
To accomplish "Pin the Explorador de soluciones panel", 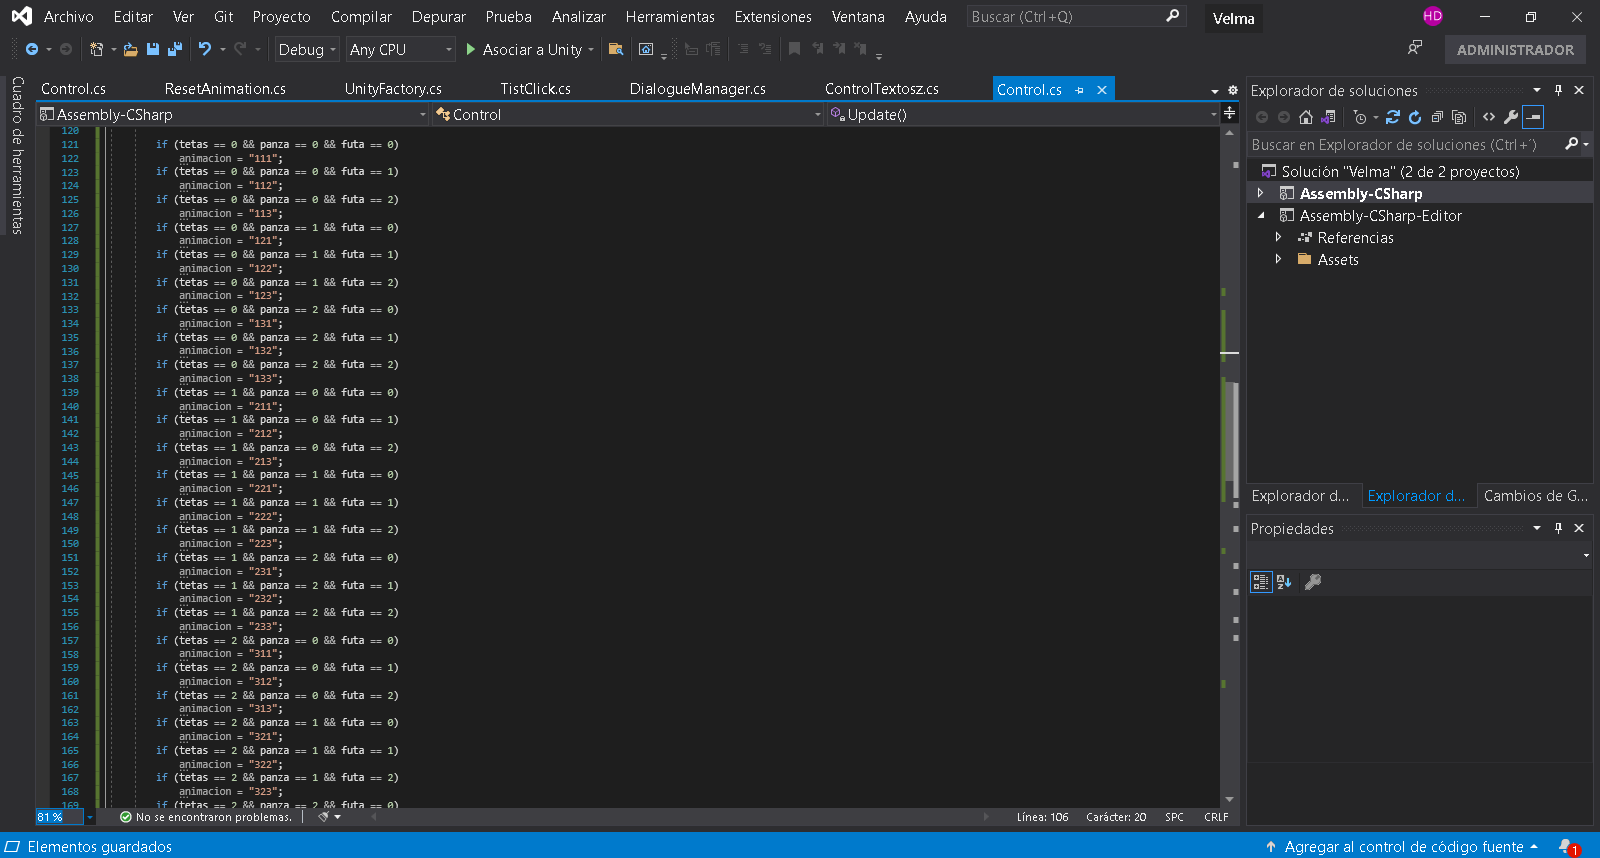I will pyautogui.click(x=1558, y=90).
